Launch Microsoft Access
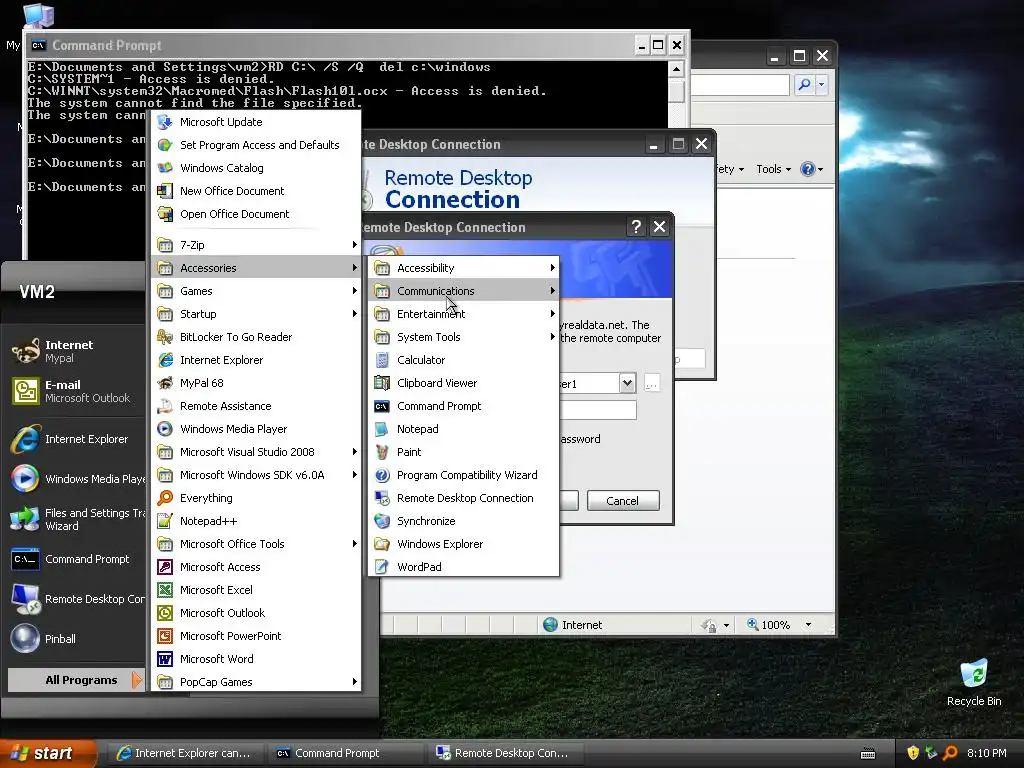Viewport: 1024px width, 768px height. tap(256, 567)
